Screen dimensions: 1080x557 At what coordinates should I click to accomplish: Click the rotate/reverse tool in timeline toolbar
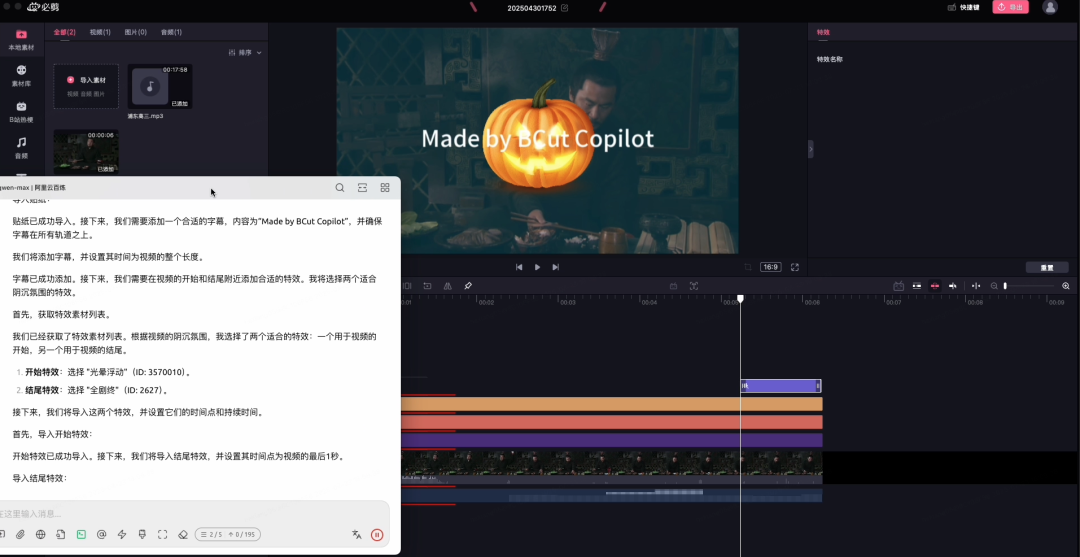pyautogui.click(x=427, y=286)
